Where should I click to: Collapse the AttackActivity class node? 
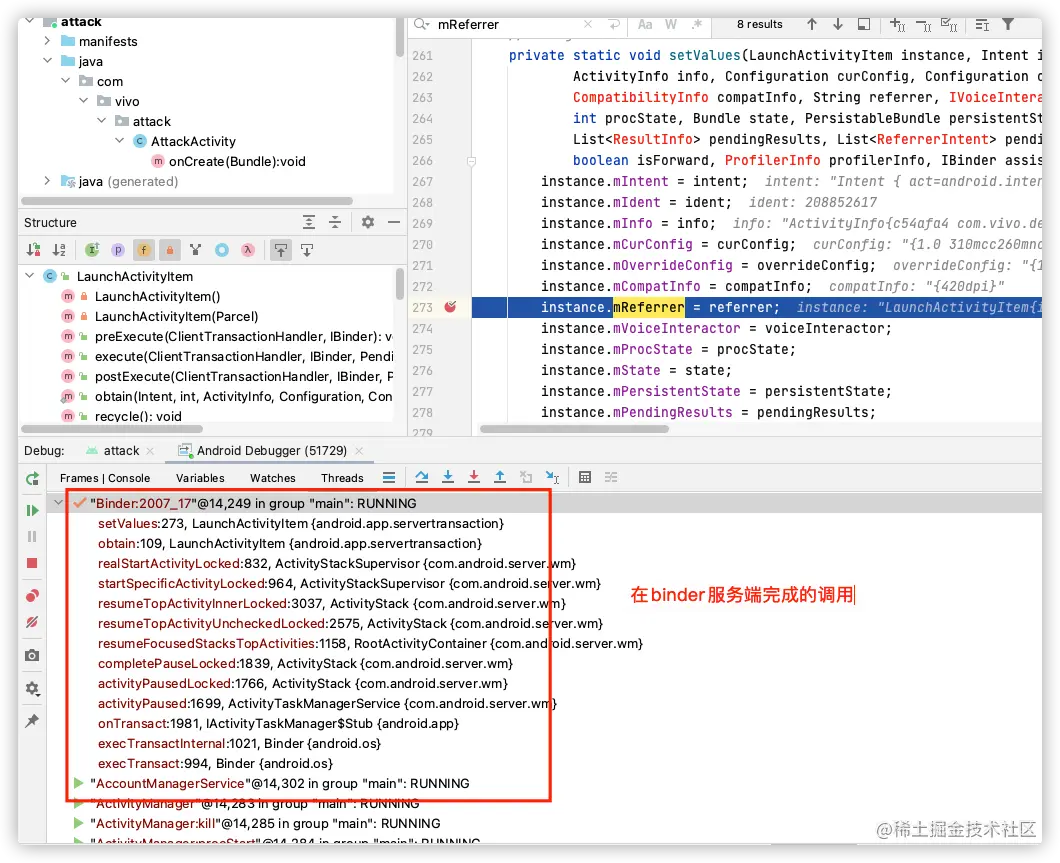point(120,141)
